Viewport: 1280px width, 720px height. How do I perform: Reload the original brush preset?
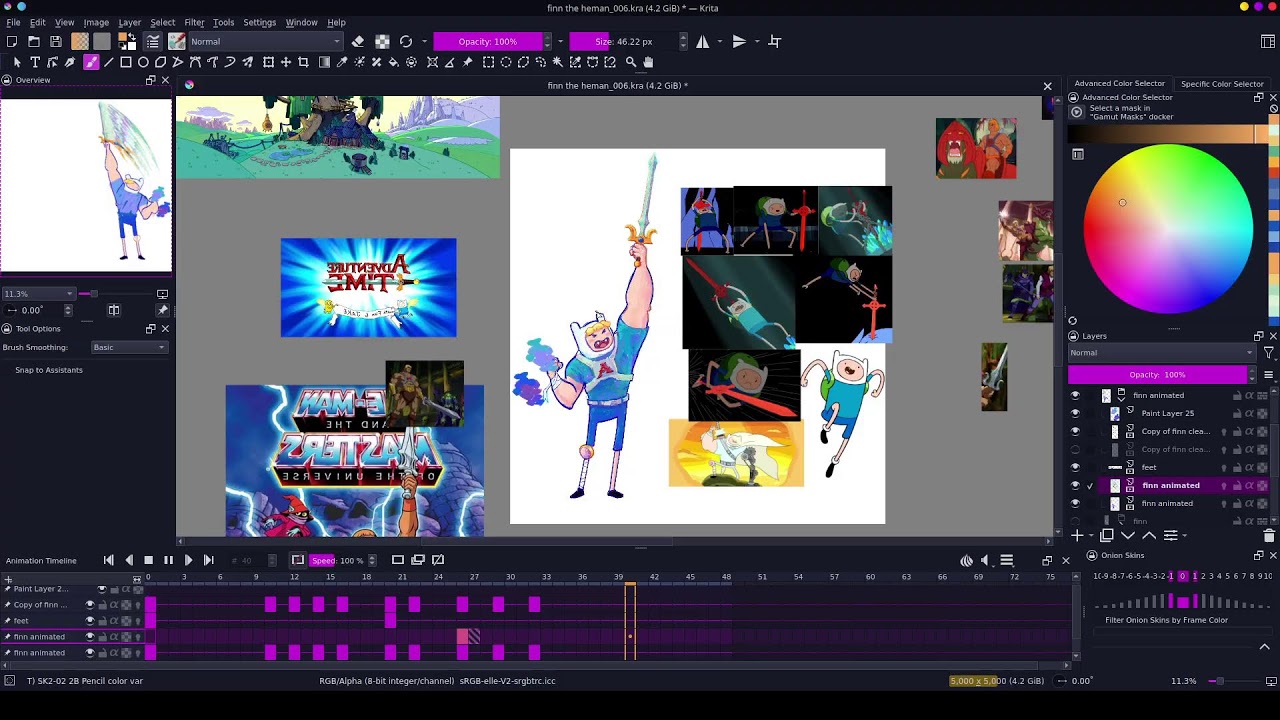point(406,41)
